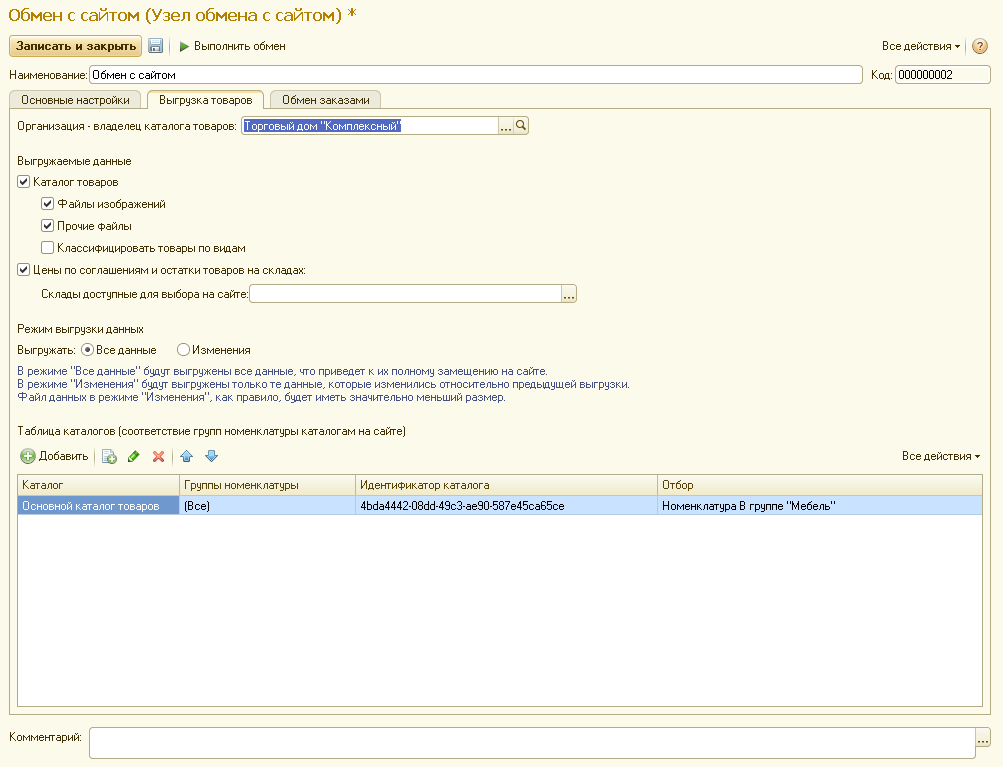Move catalog row up with arrow icon
This screenshot has height=767, width=1003.
click(186, 456)
